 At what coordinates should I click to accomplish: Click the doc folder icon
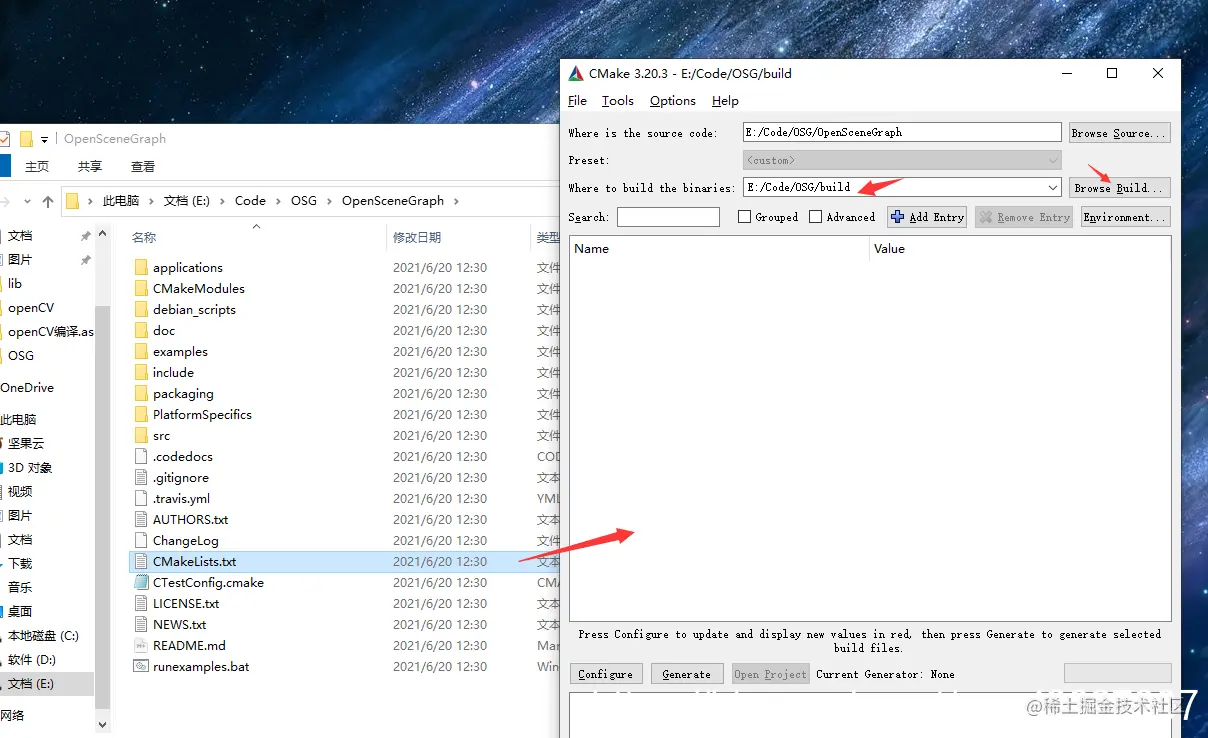(141, 330)
